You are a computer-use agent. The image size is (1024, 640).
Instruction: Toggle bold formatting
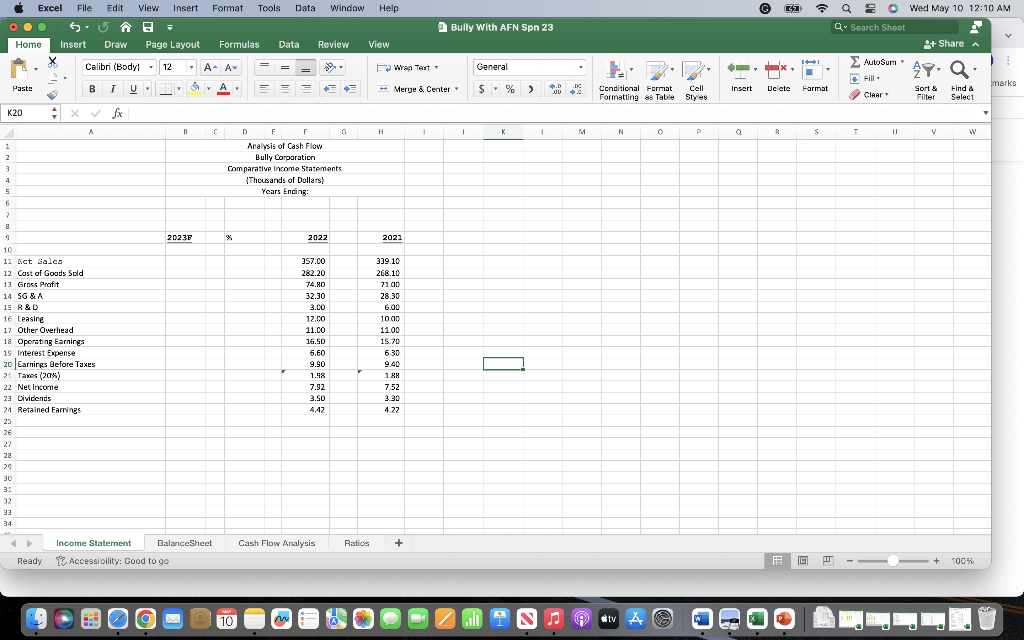point(90,89)
